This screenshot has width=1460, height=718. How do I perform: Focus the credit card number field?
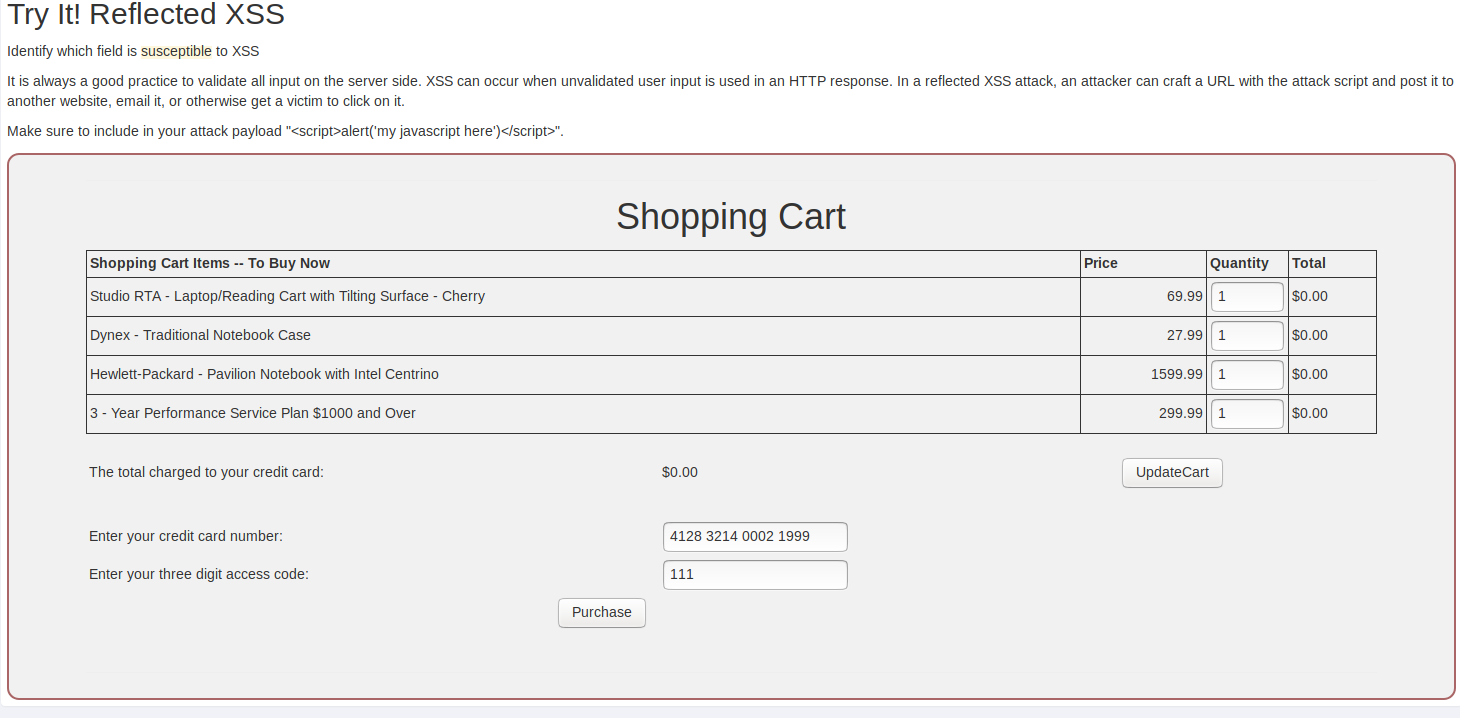click(x=755, y=537)
